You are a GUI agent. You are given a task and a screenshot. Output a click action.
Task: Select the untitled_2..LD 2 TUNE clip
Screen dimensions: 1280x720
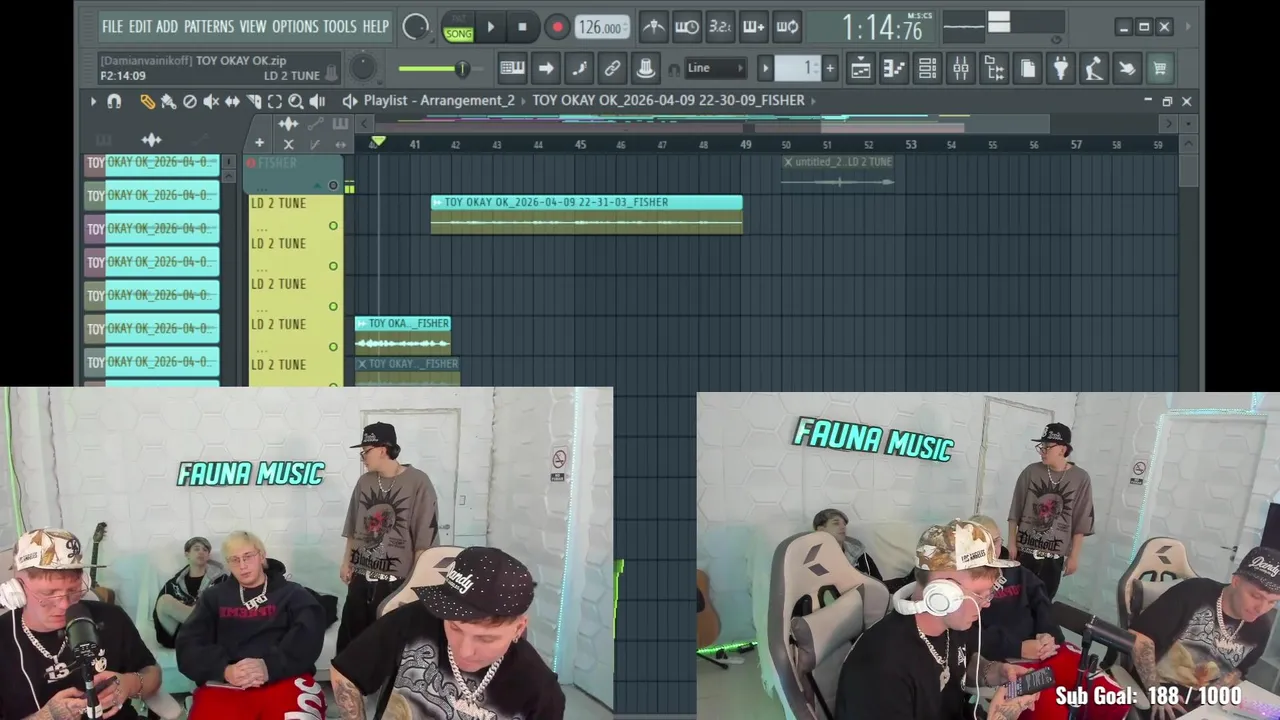[837, 172]
